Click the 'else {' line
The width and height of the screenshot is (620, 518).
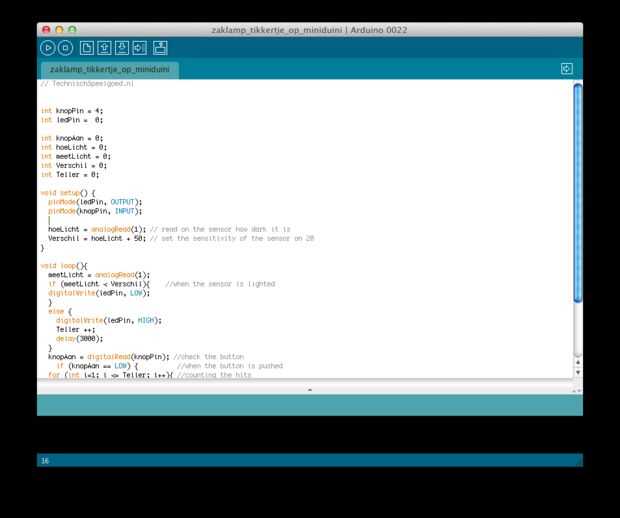point(60,311)
